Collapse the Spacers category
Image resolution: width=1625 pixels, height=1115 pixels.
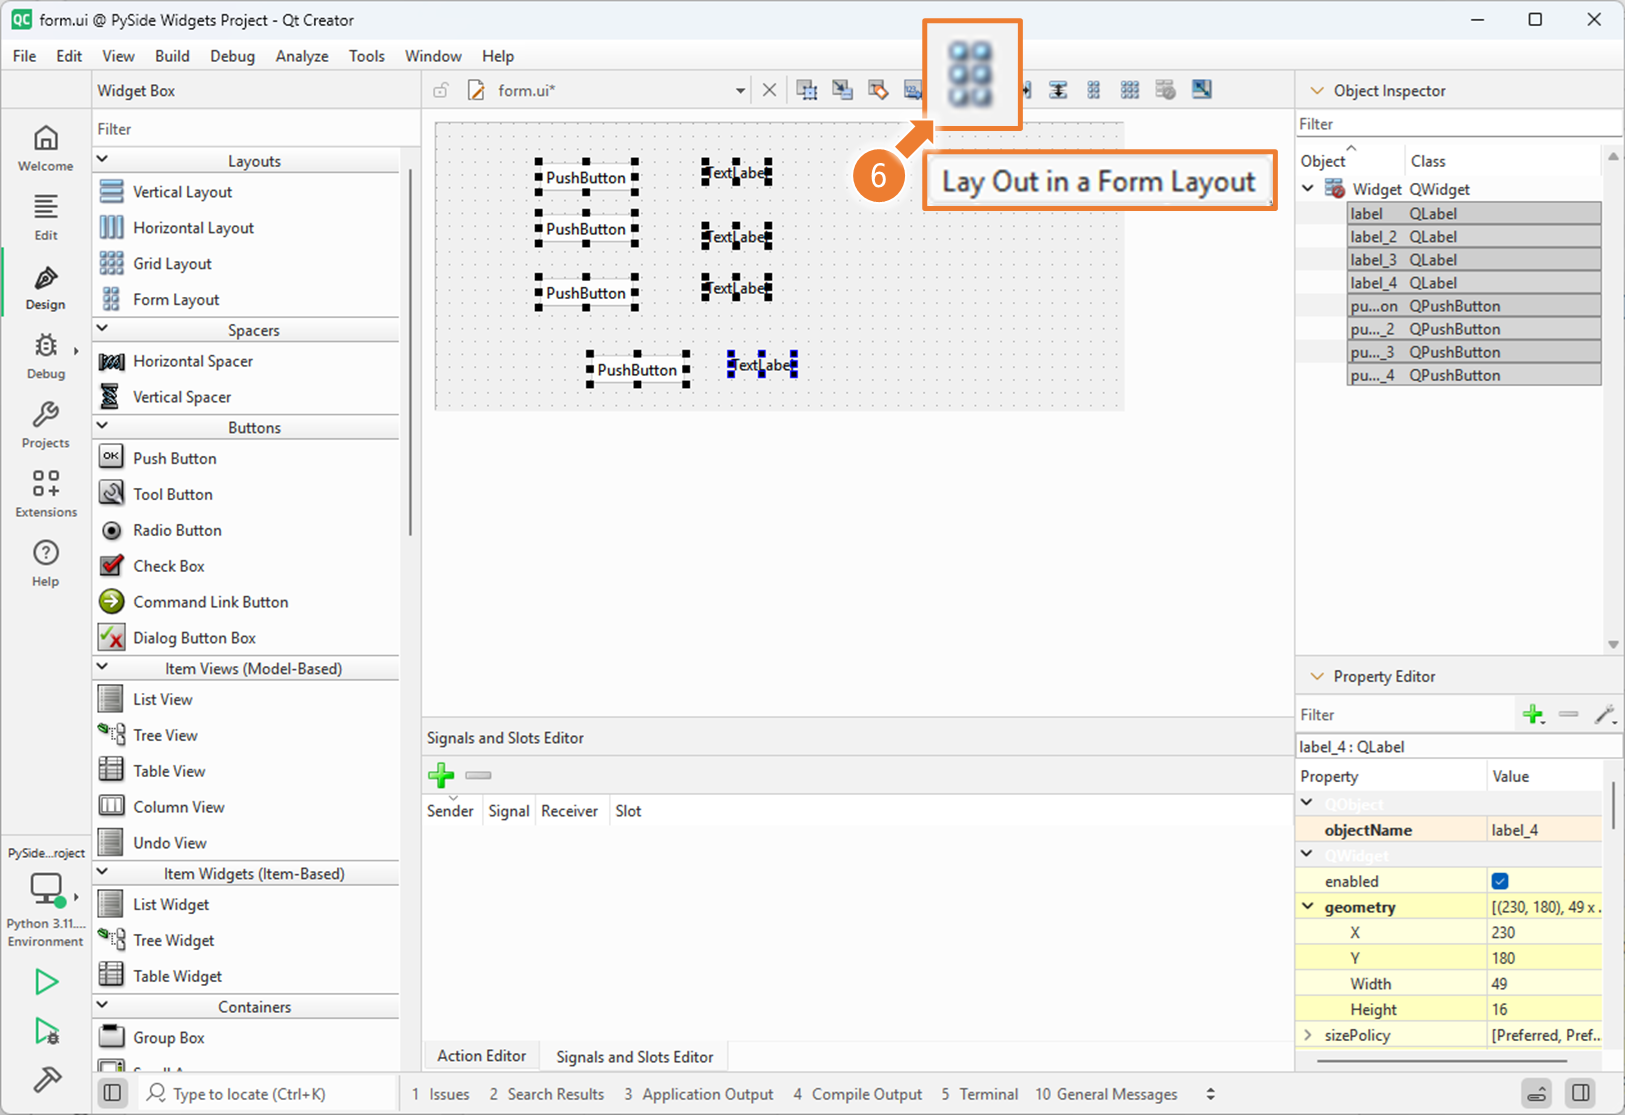point(102,329)
